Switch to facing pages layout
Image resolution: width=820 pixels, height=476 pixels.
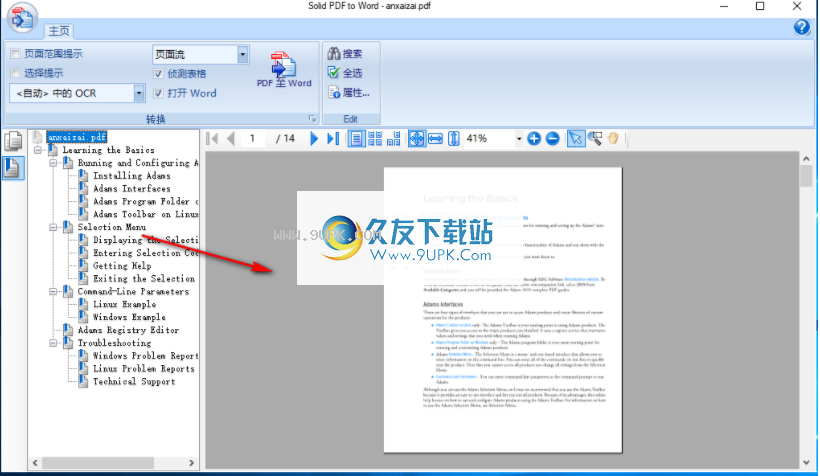[394, 139]
